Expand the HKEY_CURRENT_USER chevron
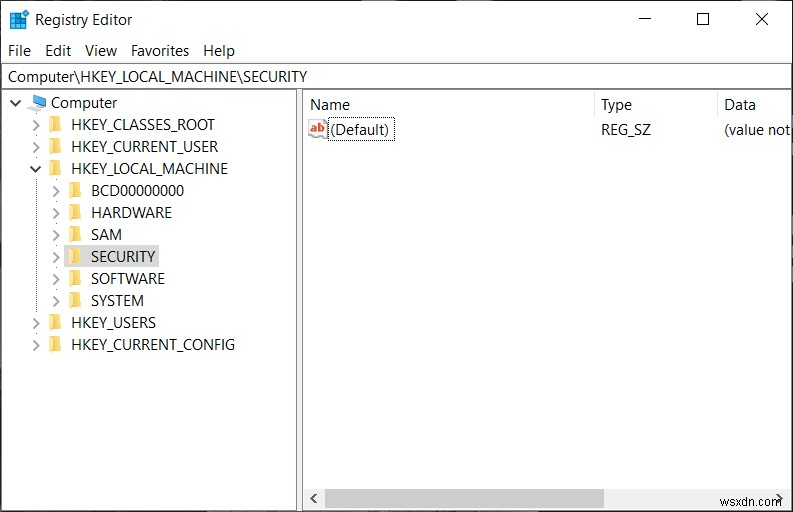This screenshot has width=793, height=512. (x=36, y=147)
